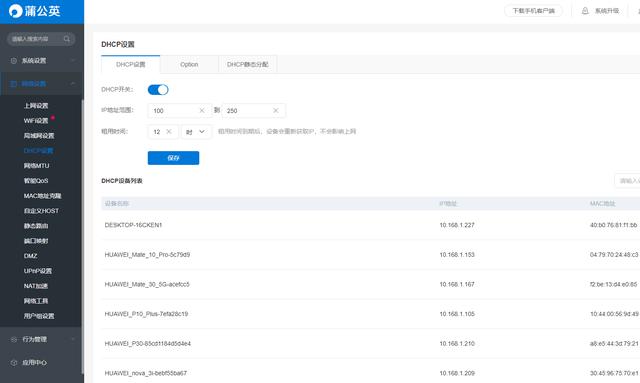Viewport: 640px width, 383px height.
Task: Open MAC地址克隆 in the sidebar
Action: click(x=42, y=196)
